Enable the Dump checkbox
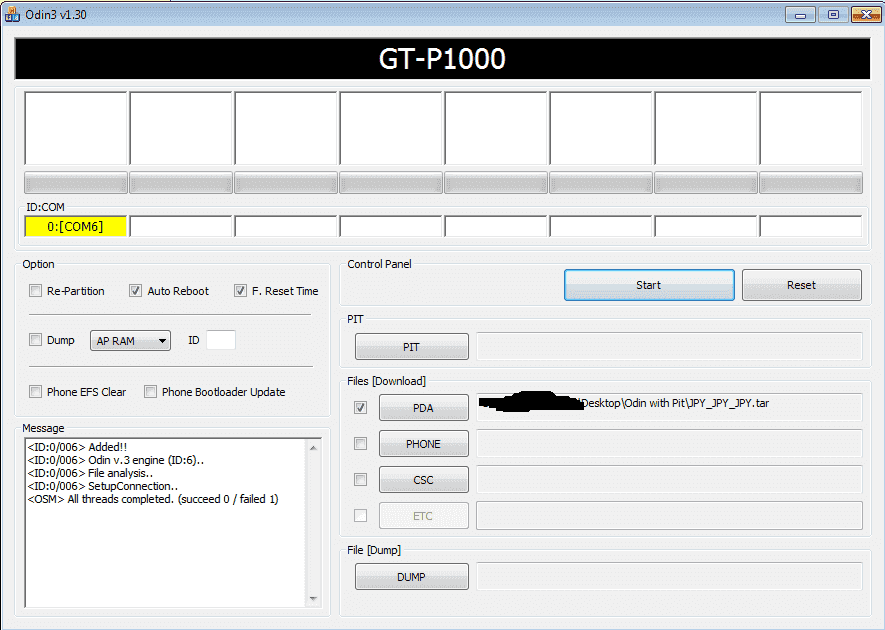Screen dimensions: 885x630 pyautogui.click(x=36, y=340)
